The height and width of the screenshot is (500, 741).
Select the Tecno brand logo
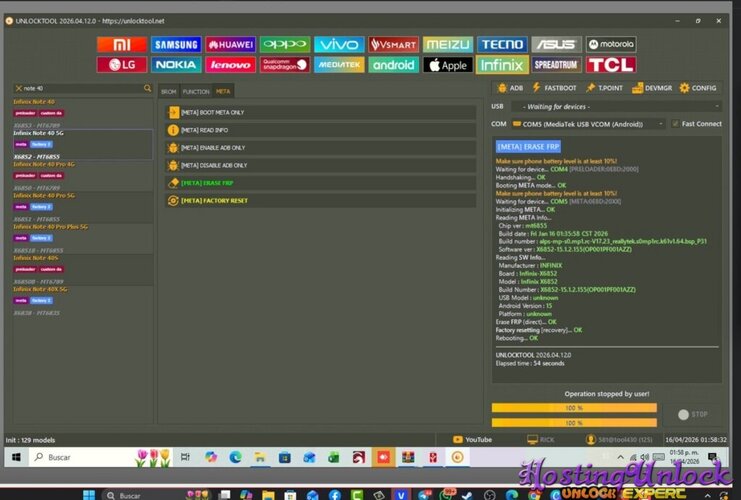[502, 44]
